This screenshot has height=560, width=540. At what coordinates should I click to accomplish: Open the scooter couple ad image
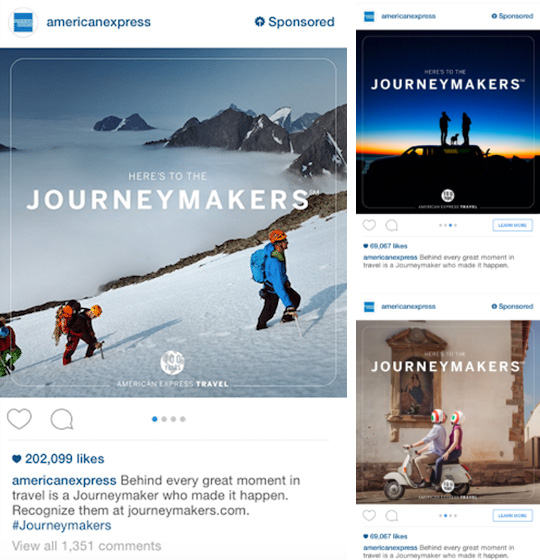[x=448, y=412]
